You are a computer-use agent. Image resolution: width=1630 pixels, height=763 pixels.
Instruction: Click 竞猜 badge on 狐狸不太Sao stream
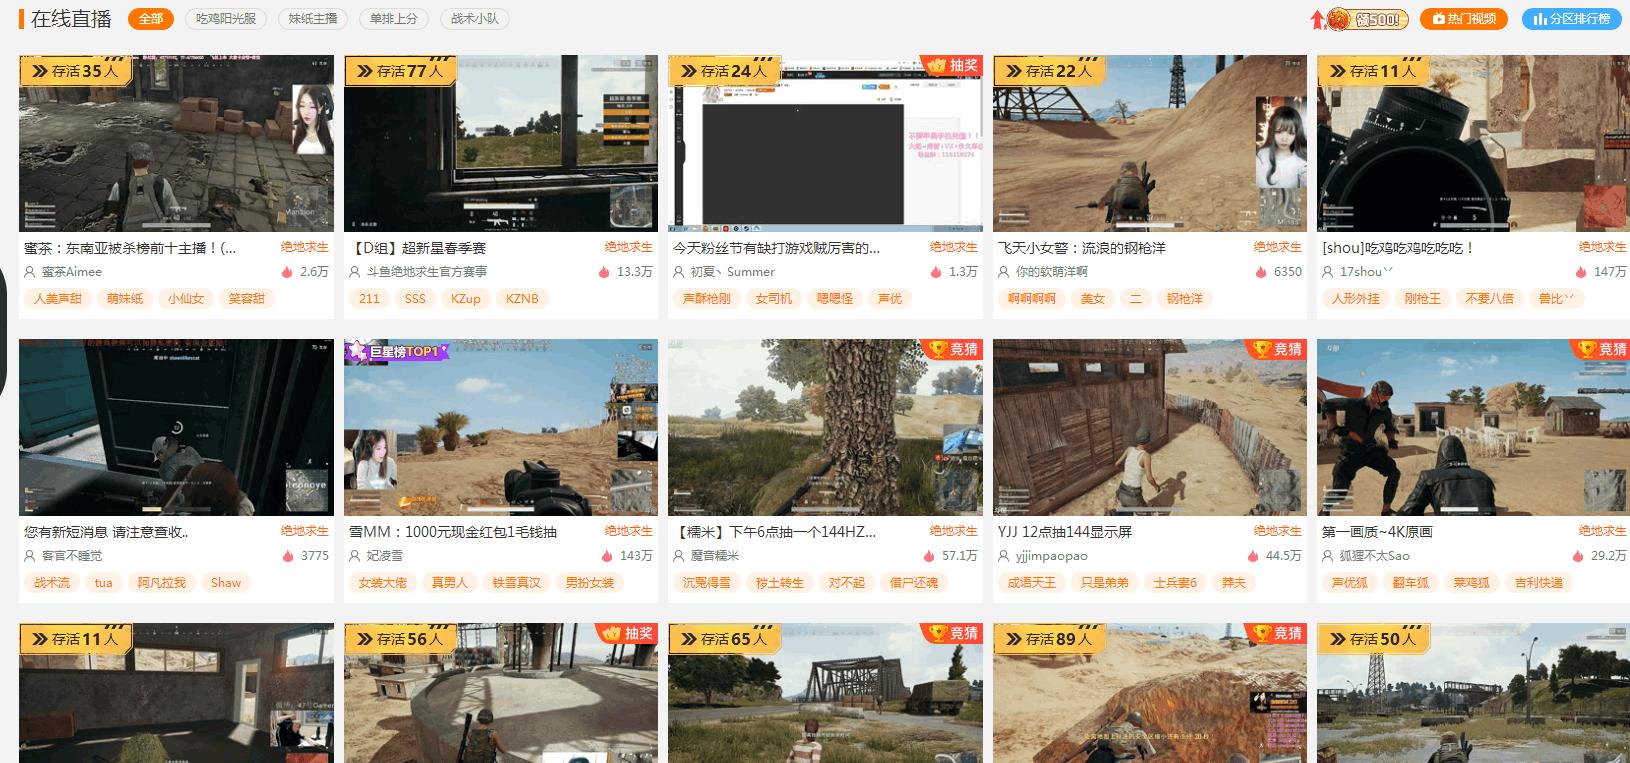click(1600, 350)
